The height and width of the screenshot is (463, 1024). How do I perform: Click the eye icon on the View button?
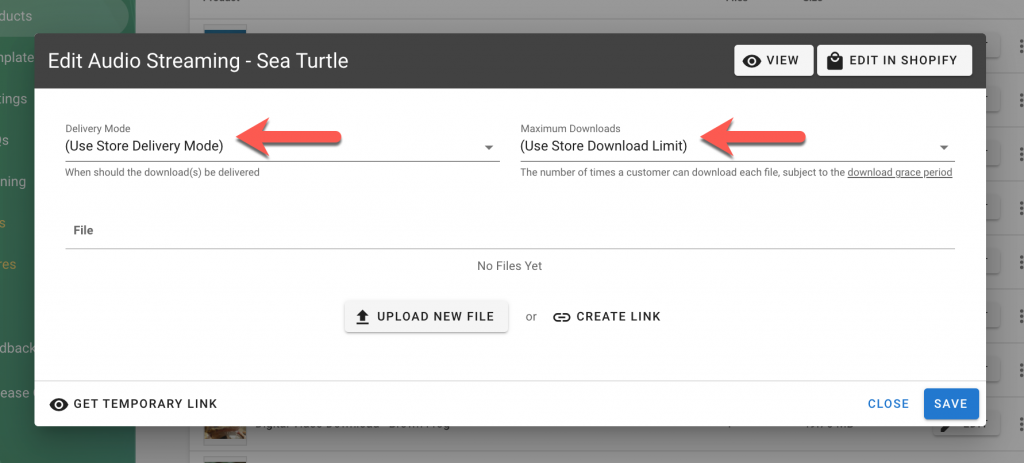[752, 61]
